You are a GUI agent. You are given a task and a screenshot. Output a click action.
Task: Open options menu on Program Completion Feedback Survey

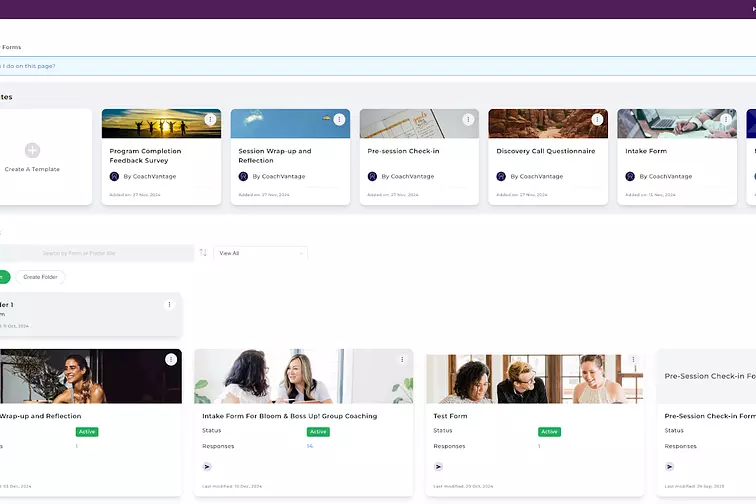(210, 119)
